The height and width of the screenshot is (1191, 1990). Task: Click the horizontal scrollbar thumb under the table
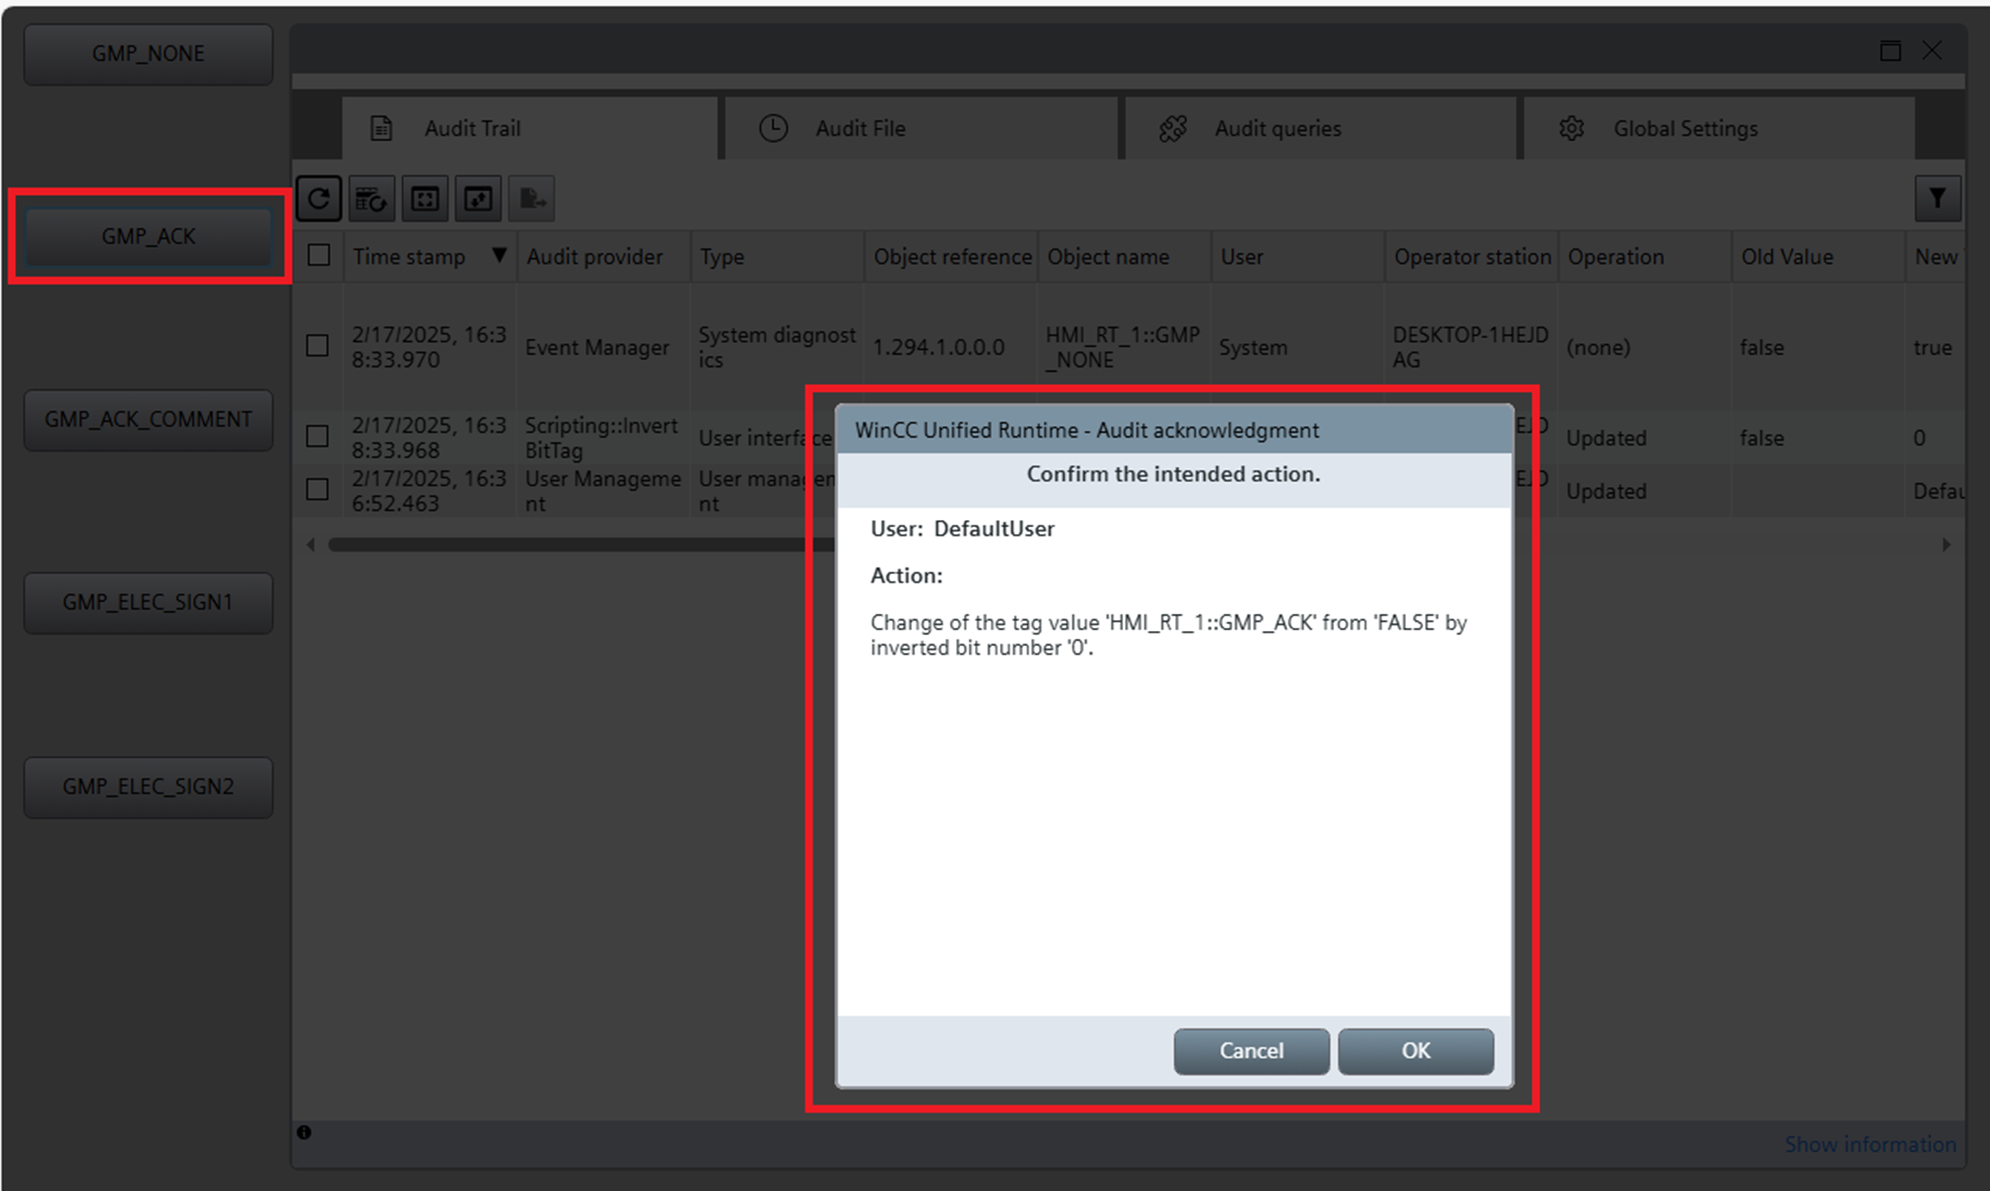[582, 545]
